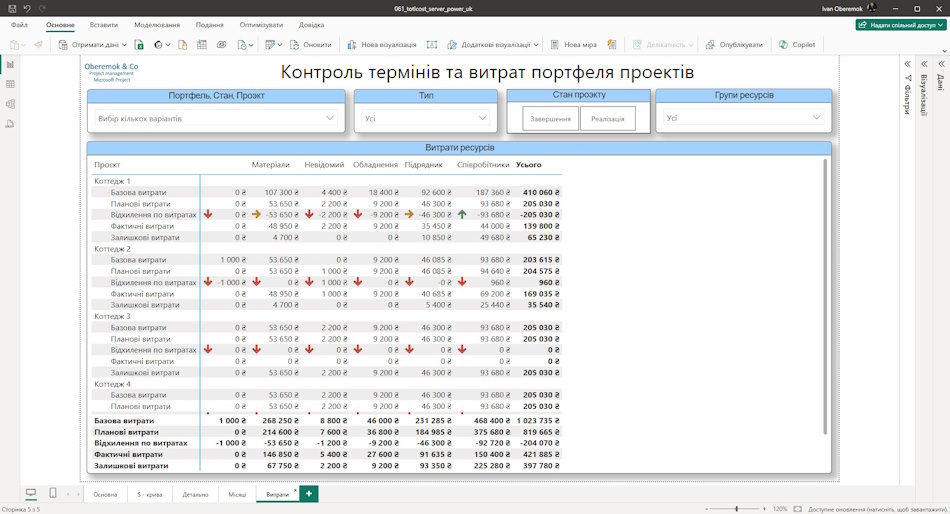Expand the Дані pane

[x=942, y=64]
